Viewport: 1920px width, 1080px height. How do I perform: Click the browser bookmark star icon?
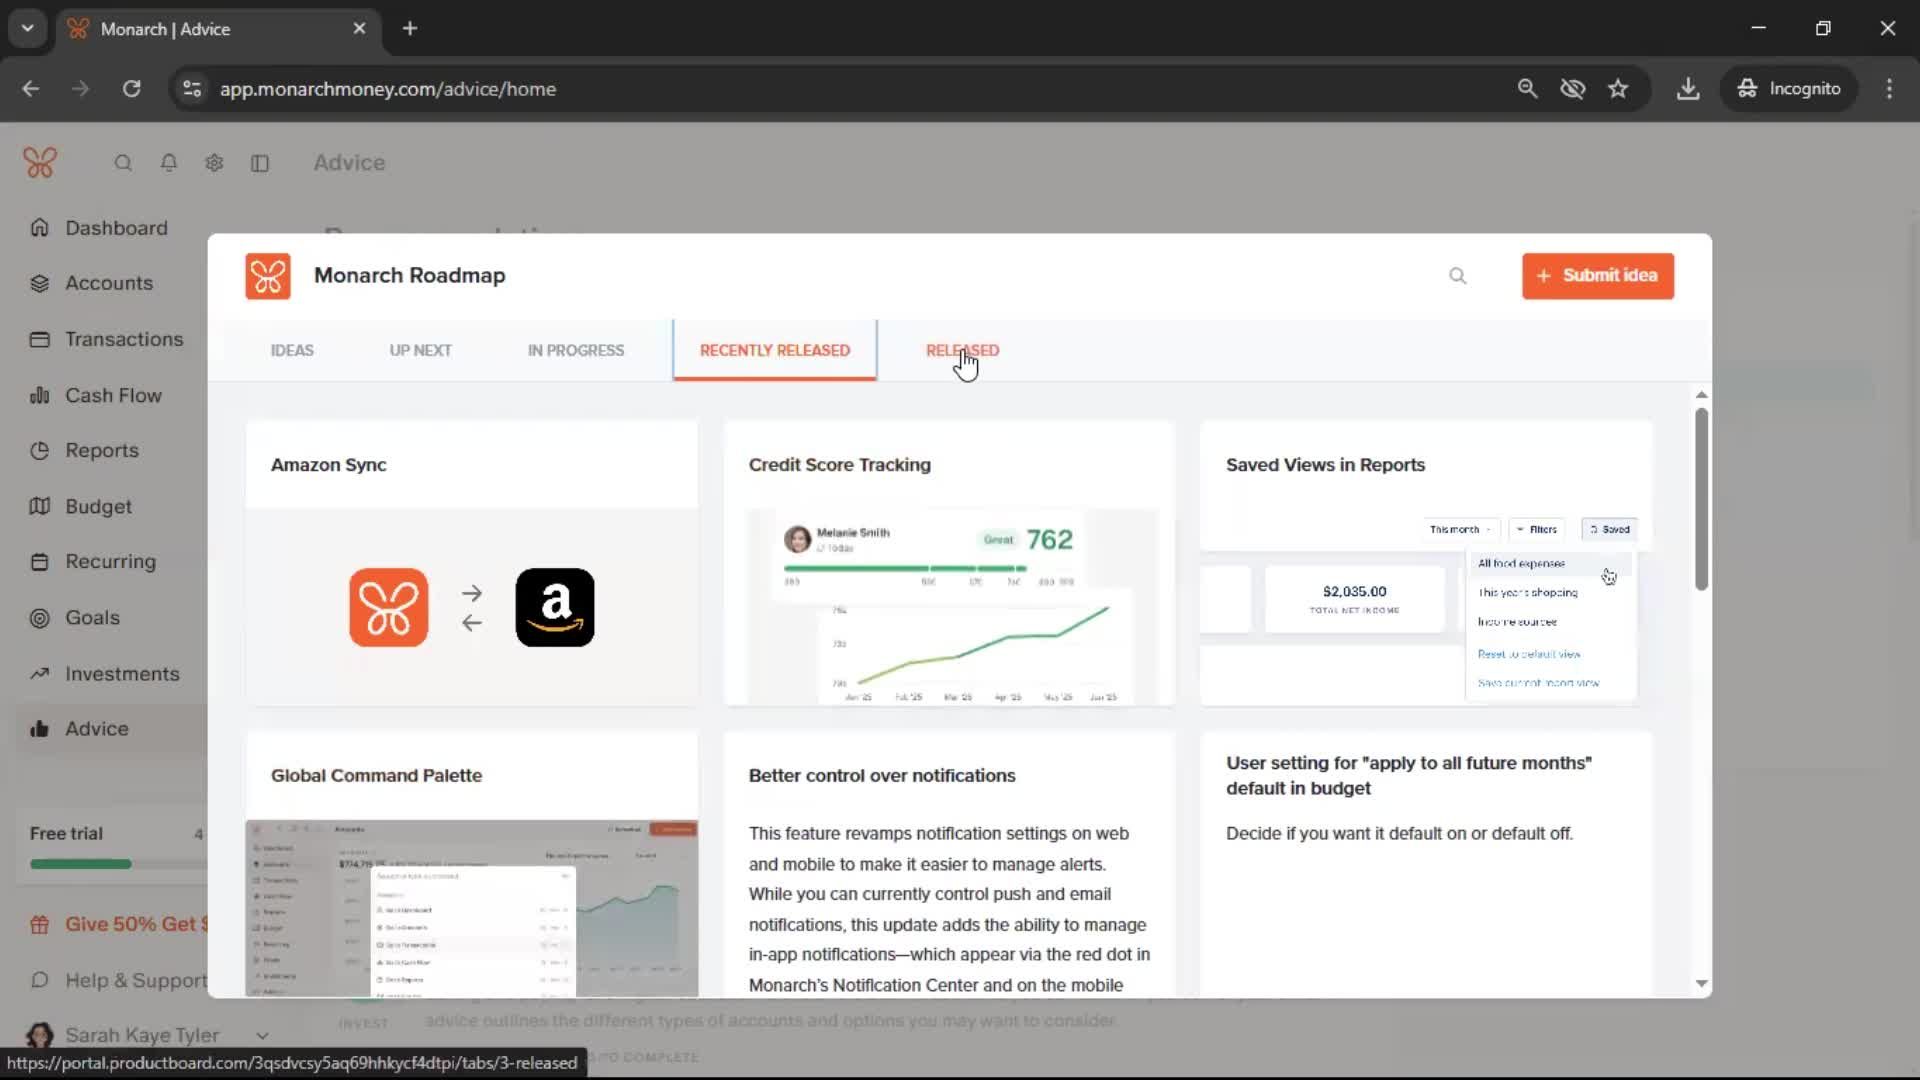(x=1618, y=89)
